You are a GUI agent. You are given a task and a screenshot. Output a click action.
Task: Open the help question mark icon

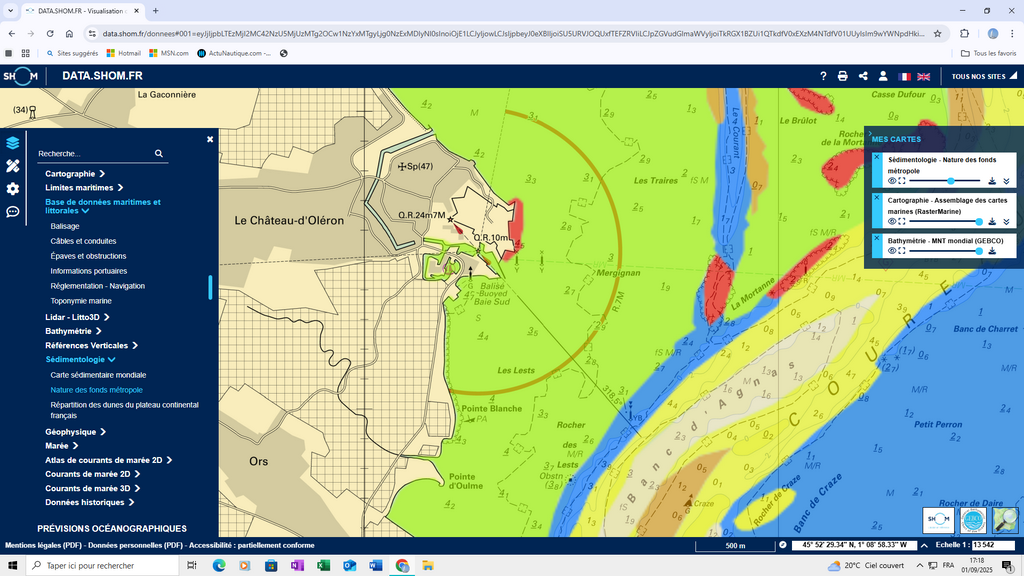[823, 76]
